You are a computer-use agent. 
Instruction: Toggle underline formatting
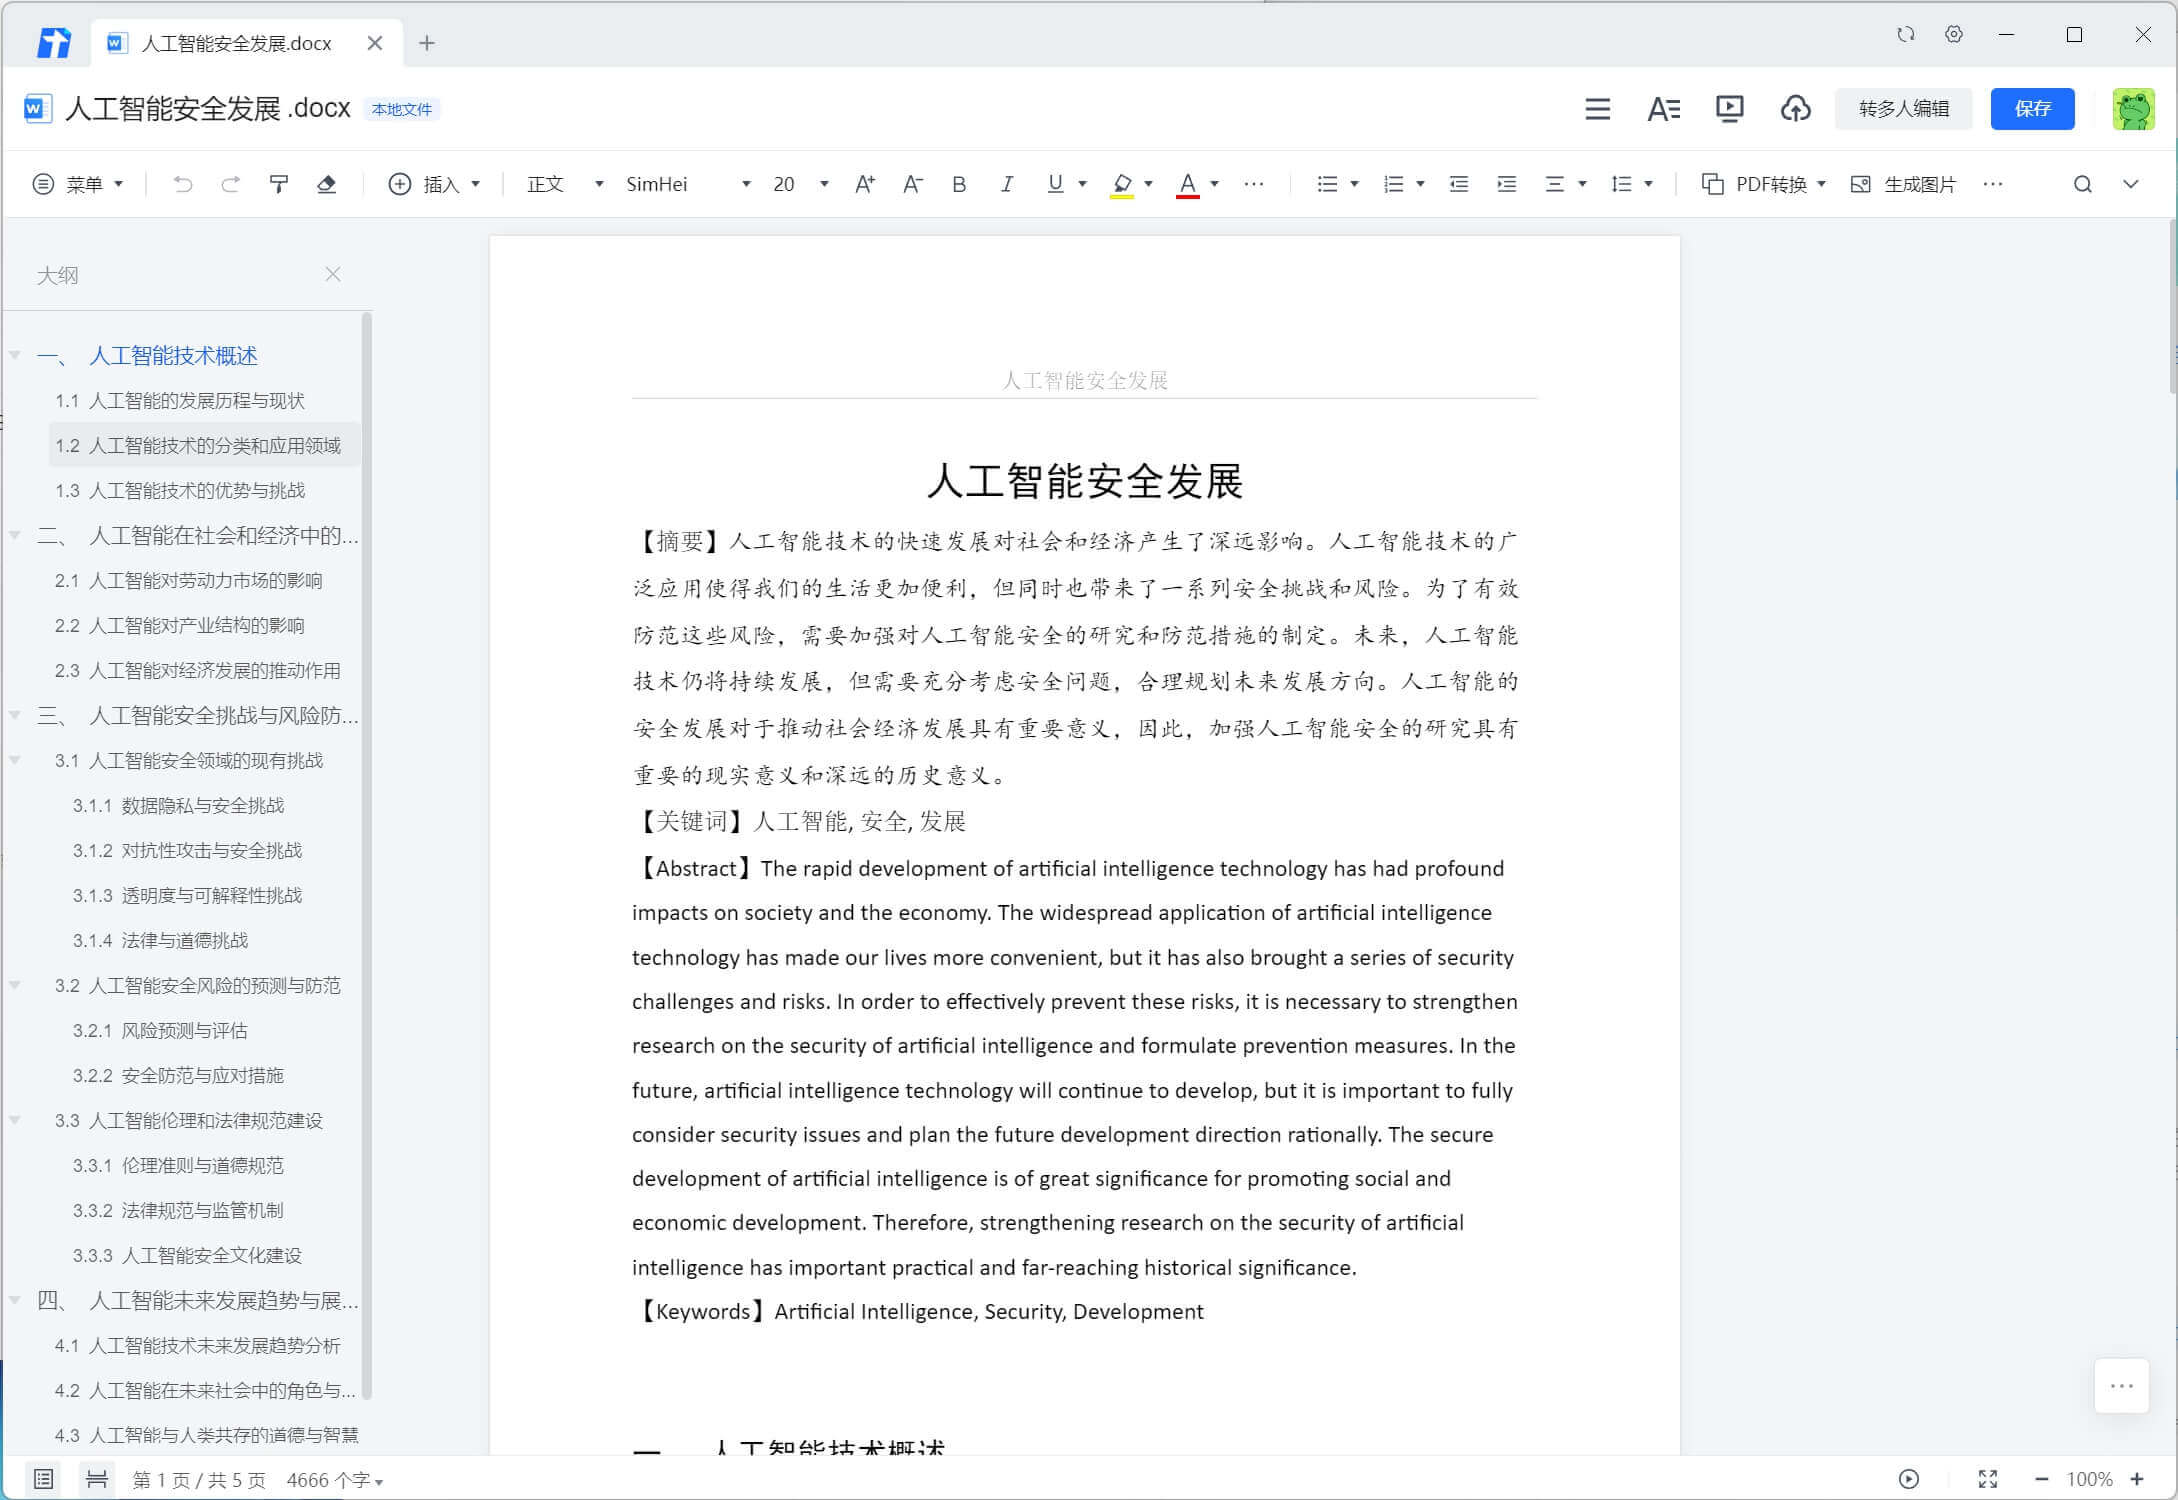1054,184
